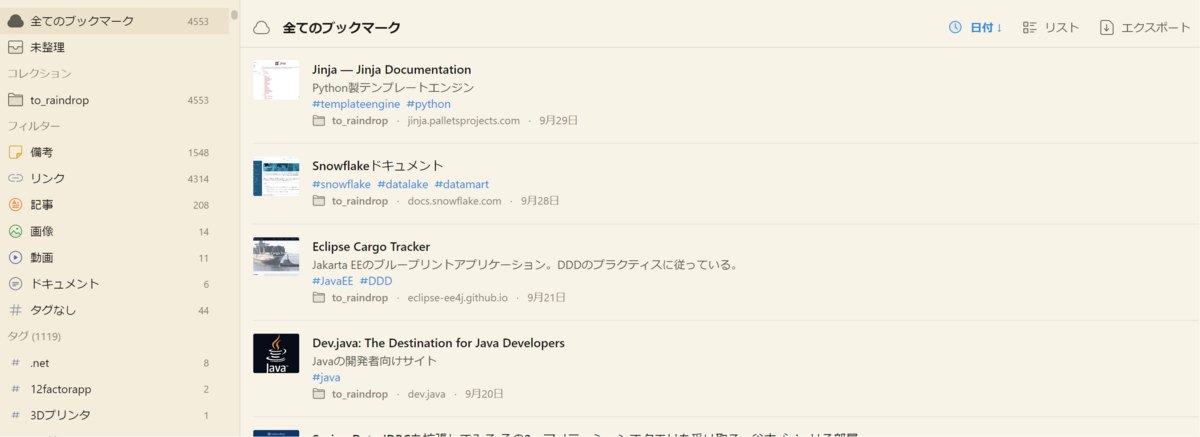This screenshot has width=1200, height=437.
Task: Click the list view icon
Action: coord(1029,28)
